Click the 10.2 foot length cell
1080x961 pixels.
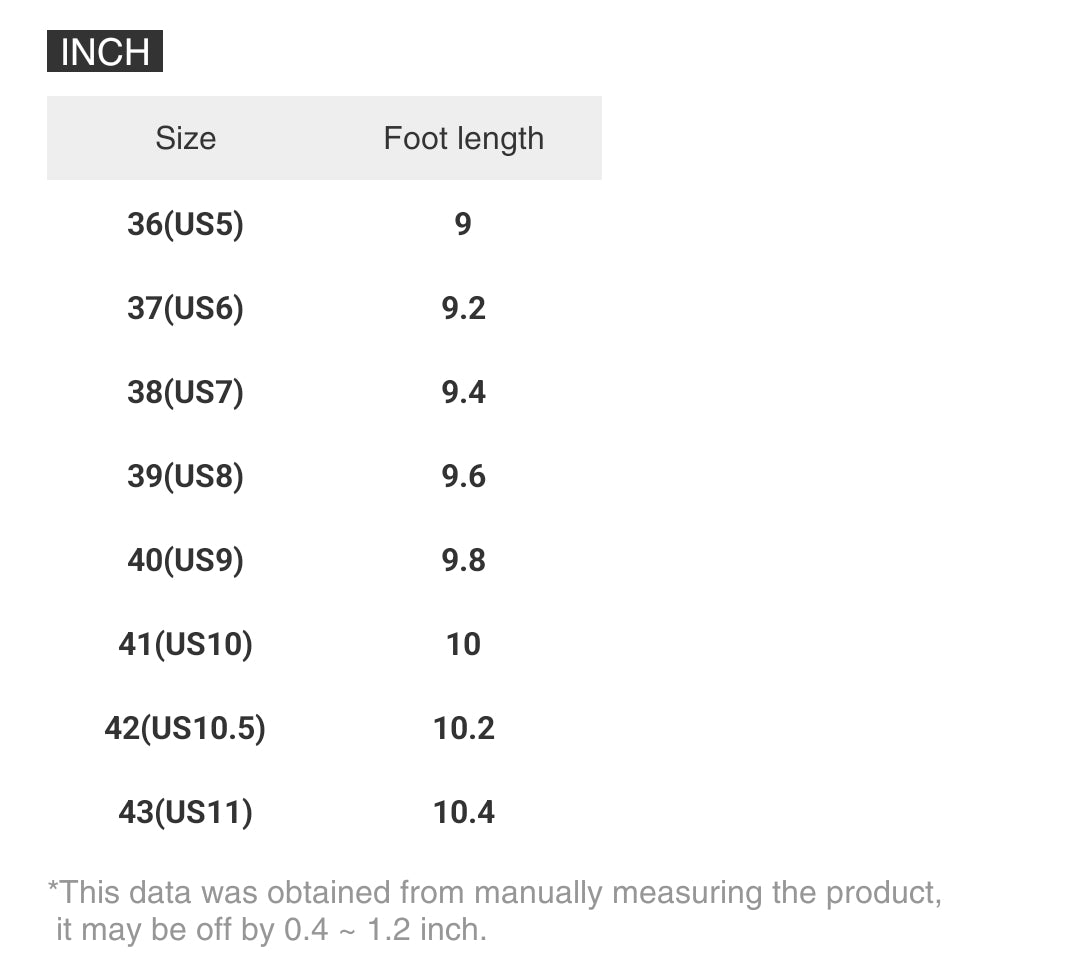pyautogui.click(x=463, y=728)
